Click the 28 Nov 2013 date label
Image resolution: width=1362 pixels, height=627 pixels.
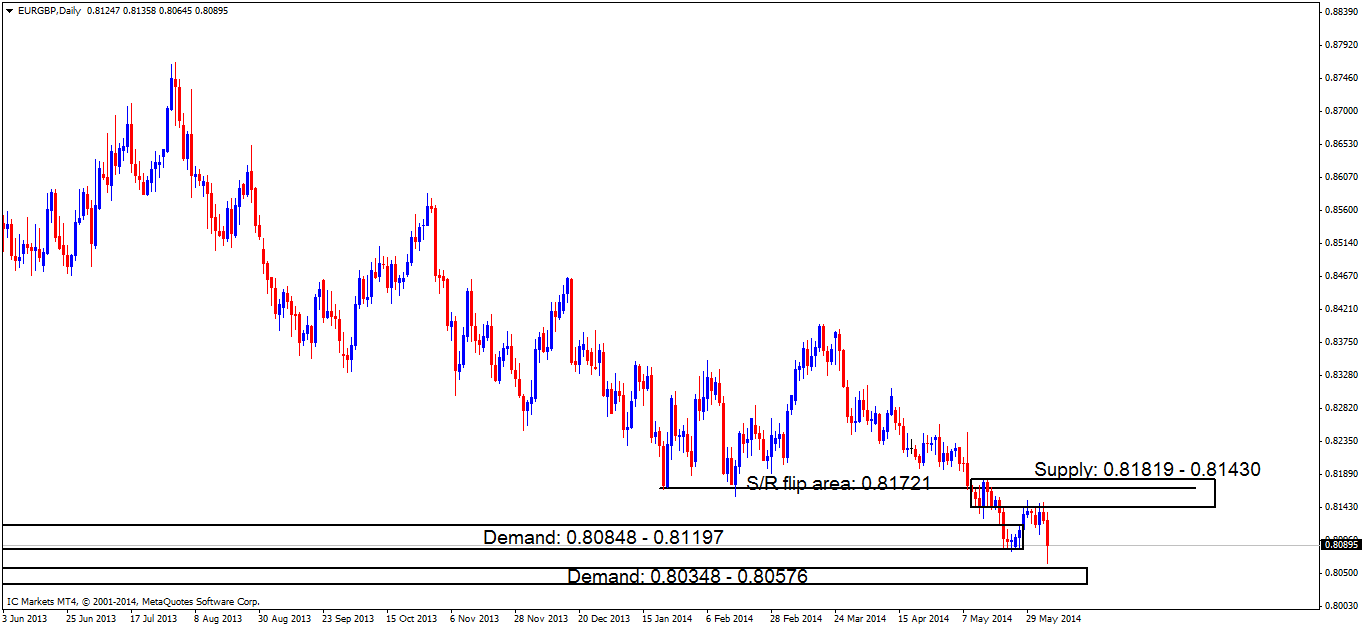coord(539,618)
